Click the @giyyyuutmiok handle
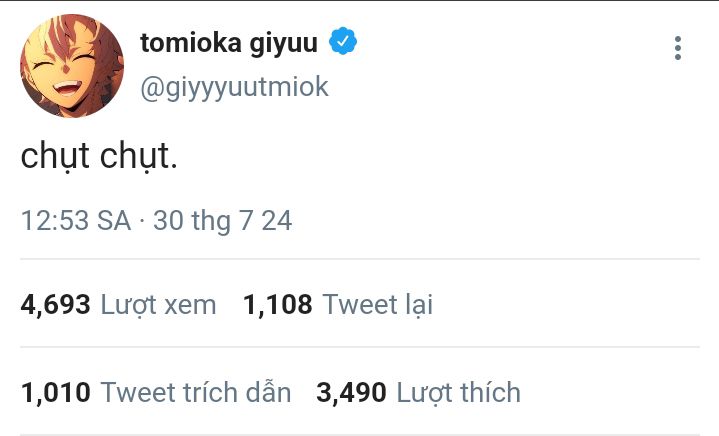The image size is (719, 436). [x=234, y=87]
